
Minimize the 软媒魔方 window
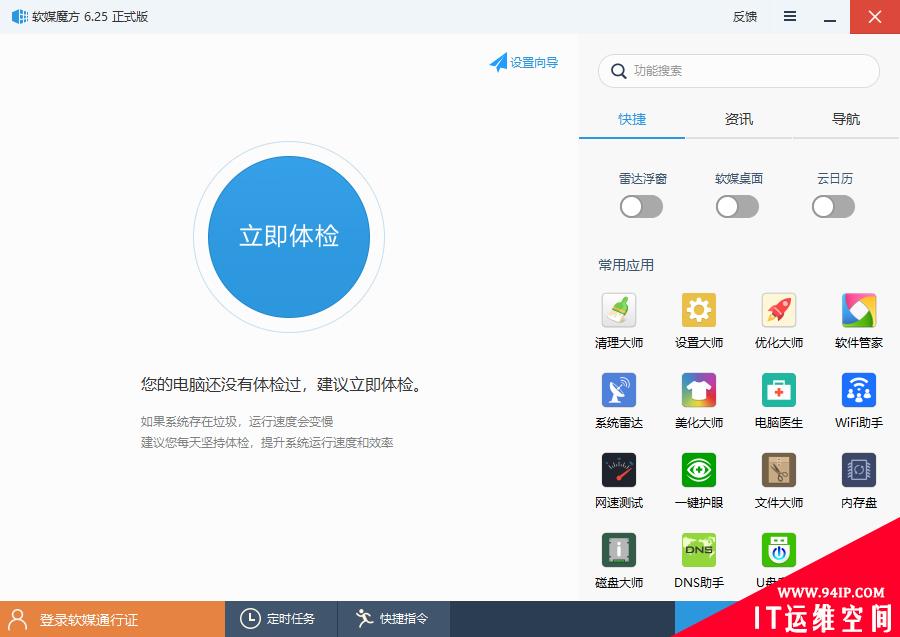click(x=829, y=17)
